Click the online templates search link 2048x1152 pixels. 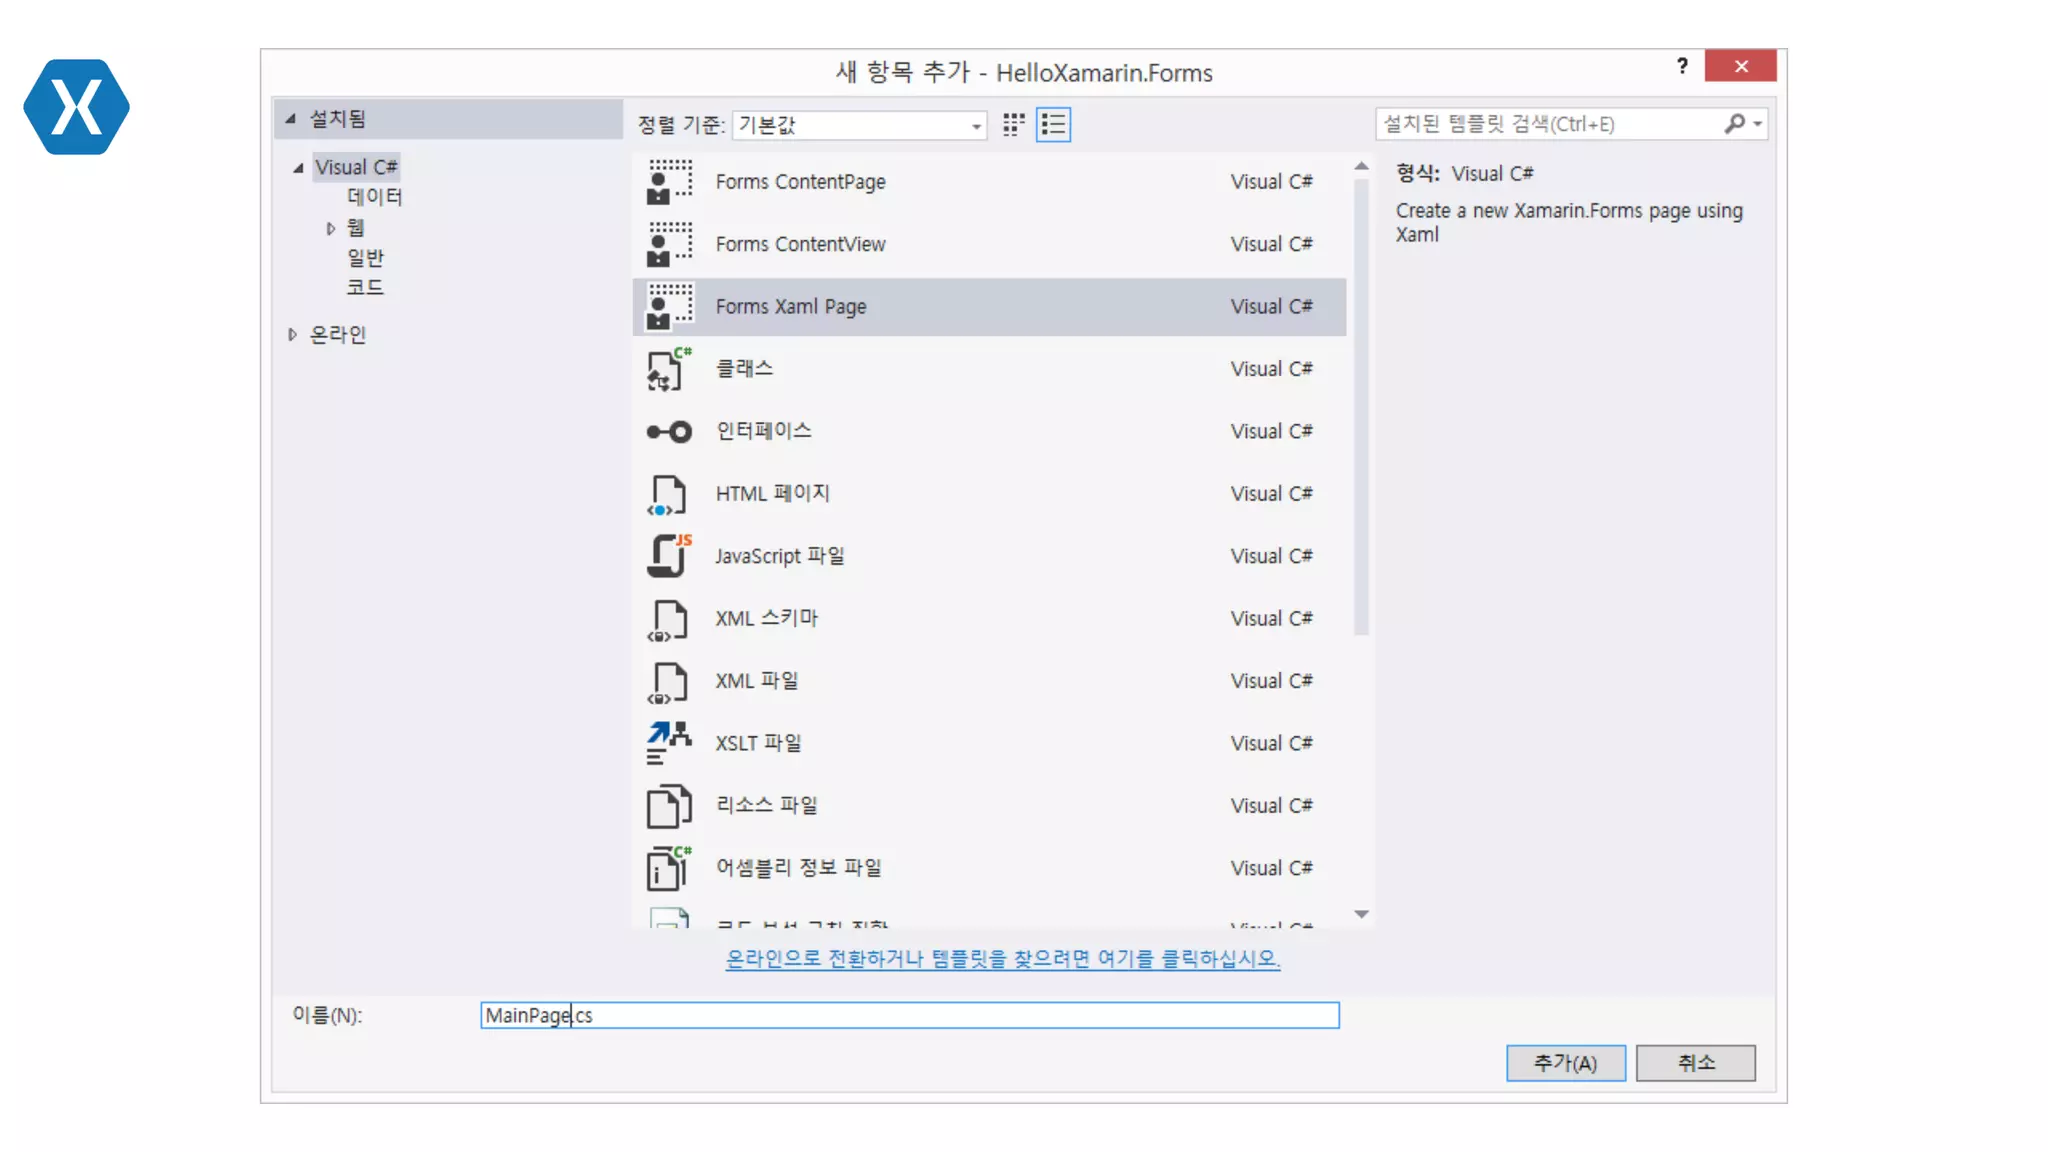[x=1002, y=959]
